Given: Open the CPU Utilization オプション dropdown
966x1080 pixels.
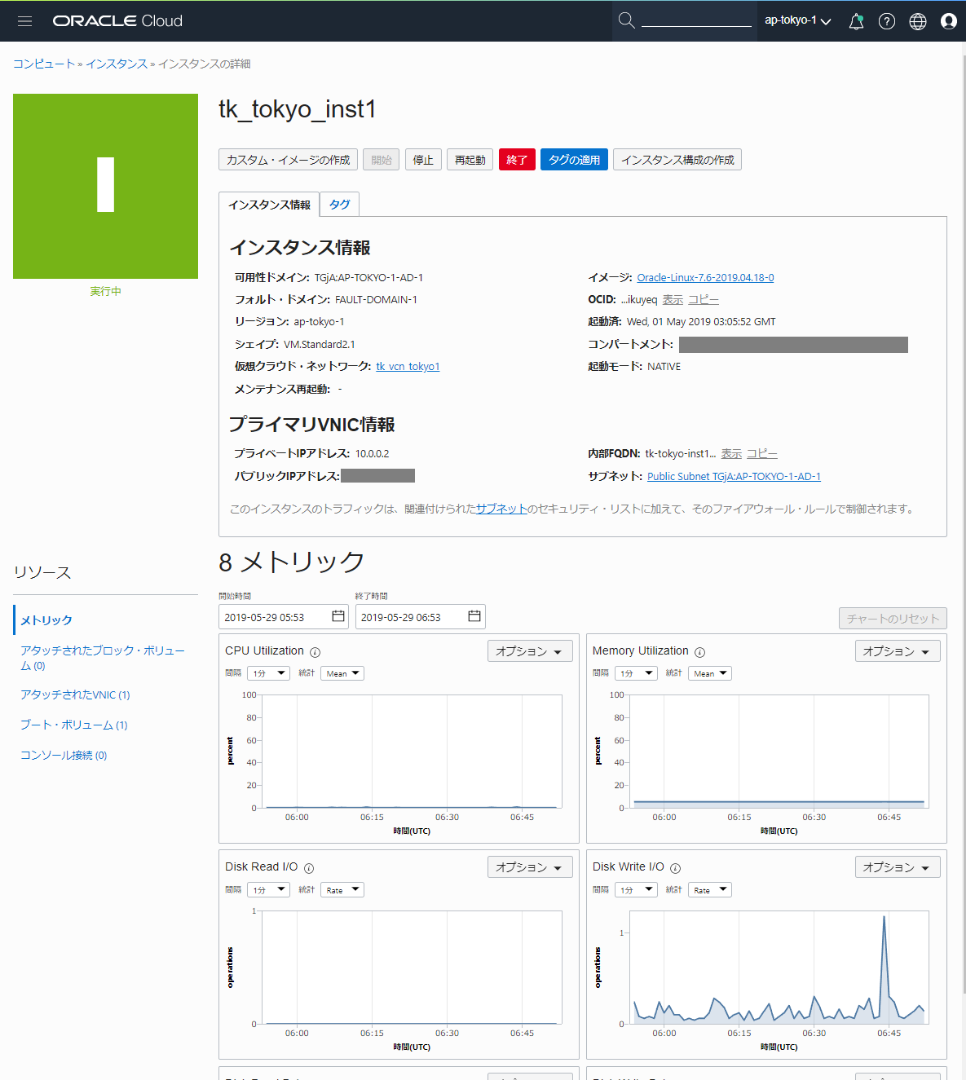Looking at the screenshot, I should (x=529, y=650).
